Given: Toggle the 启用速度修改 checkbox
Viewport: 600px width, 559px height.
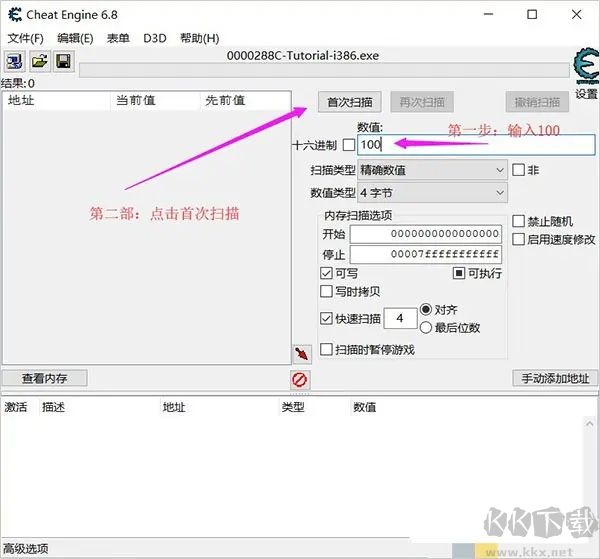Looking at the screenshot, I should tap(518, 239).
